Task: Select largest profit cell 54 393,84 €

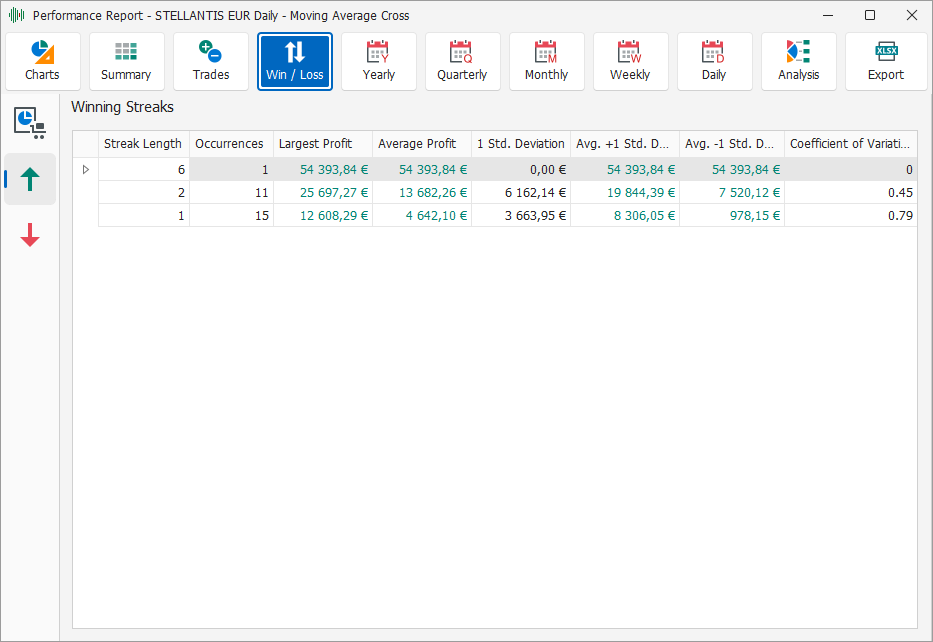Action: [323, 170]
